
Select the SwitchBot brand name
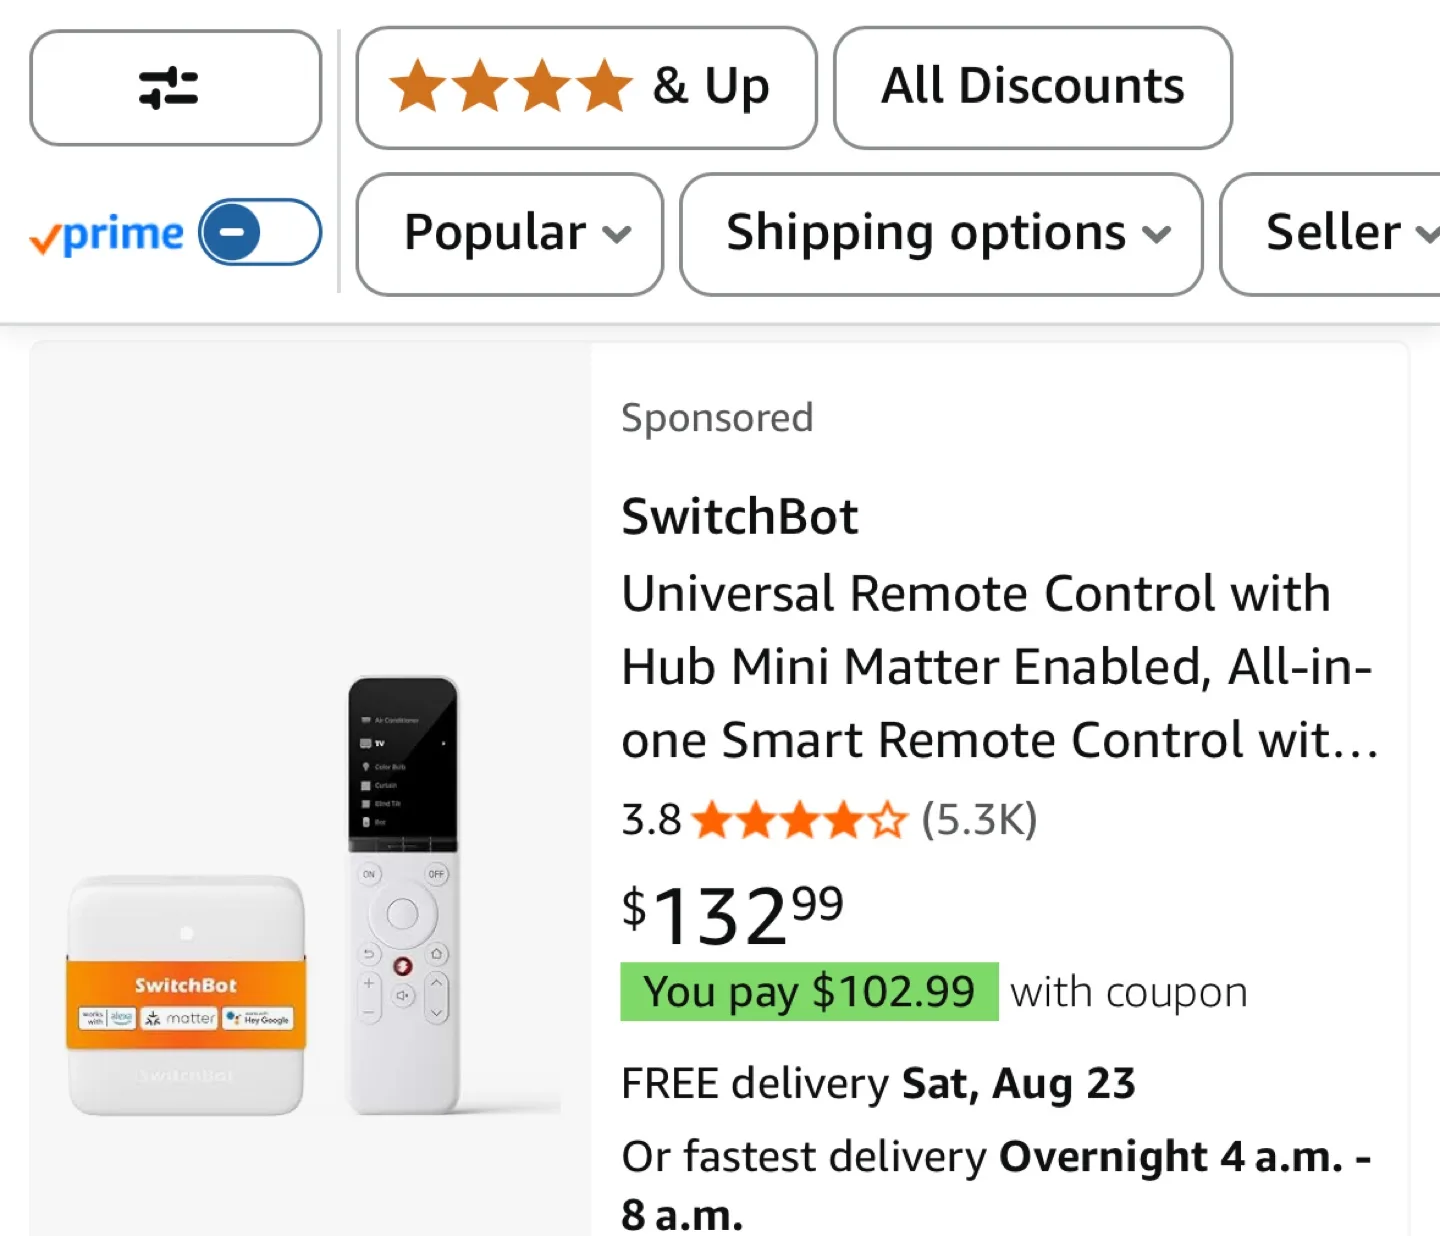pyautogui.click(x=739, y=516)
